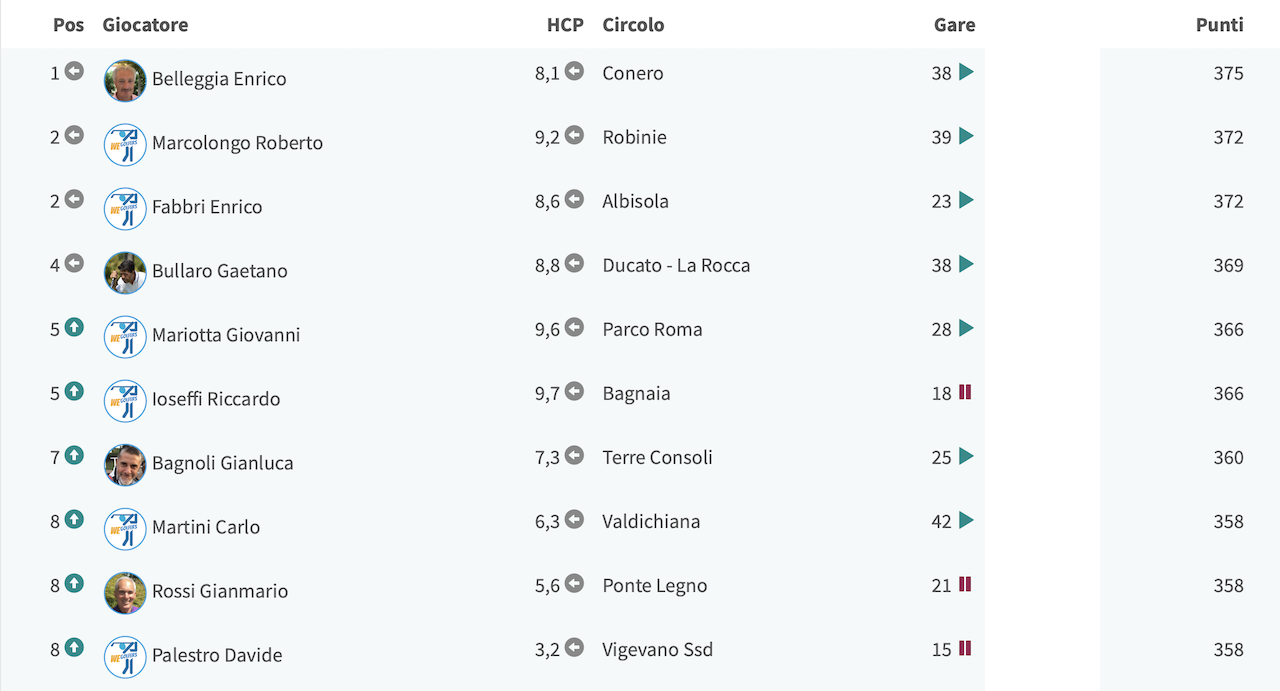Click the green play icon in Belleggia Enrico's Gare cell
This screenshot has width=1280, height=691.
[966, 72]
